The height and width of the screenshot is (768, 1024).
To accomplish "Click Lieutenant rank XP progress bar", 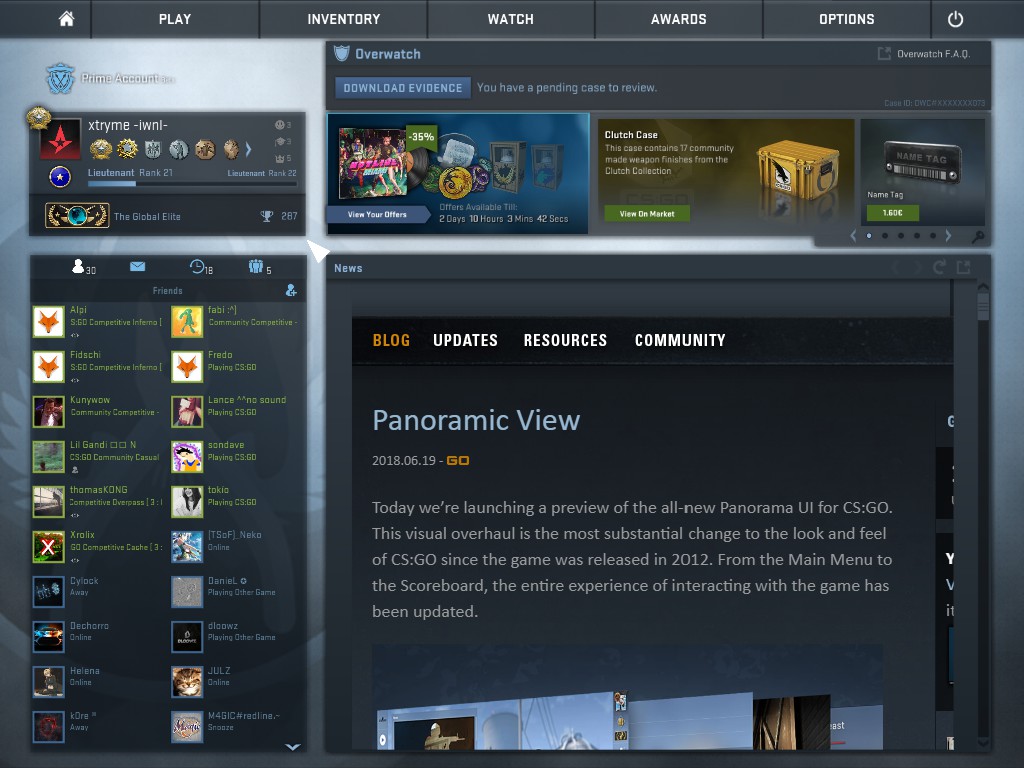I will pyautogui.click(x=192, y=184).
